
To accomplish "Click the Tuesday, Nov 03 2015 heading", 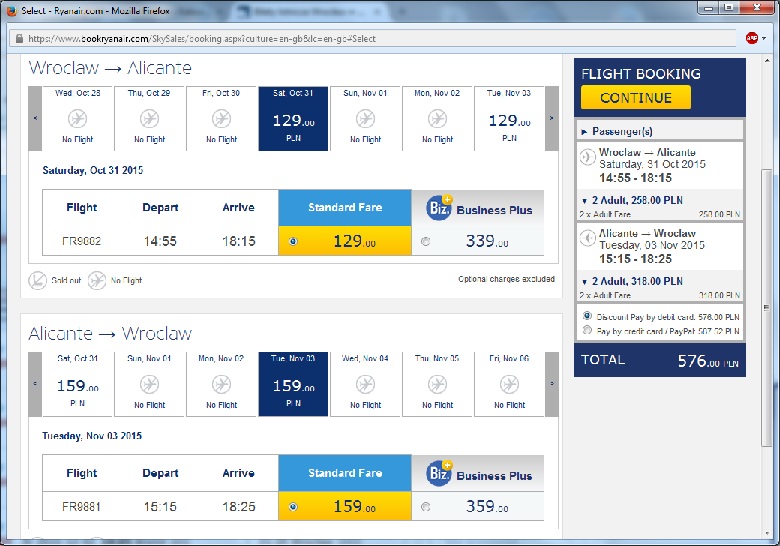I will click(92, 436).
